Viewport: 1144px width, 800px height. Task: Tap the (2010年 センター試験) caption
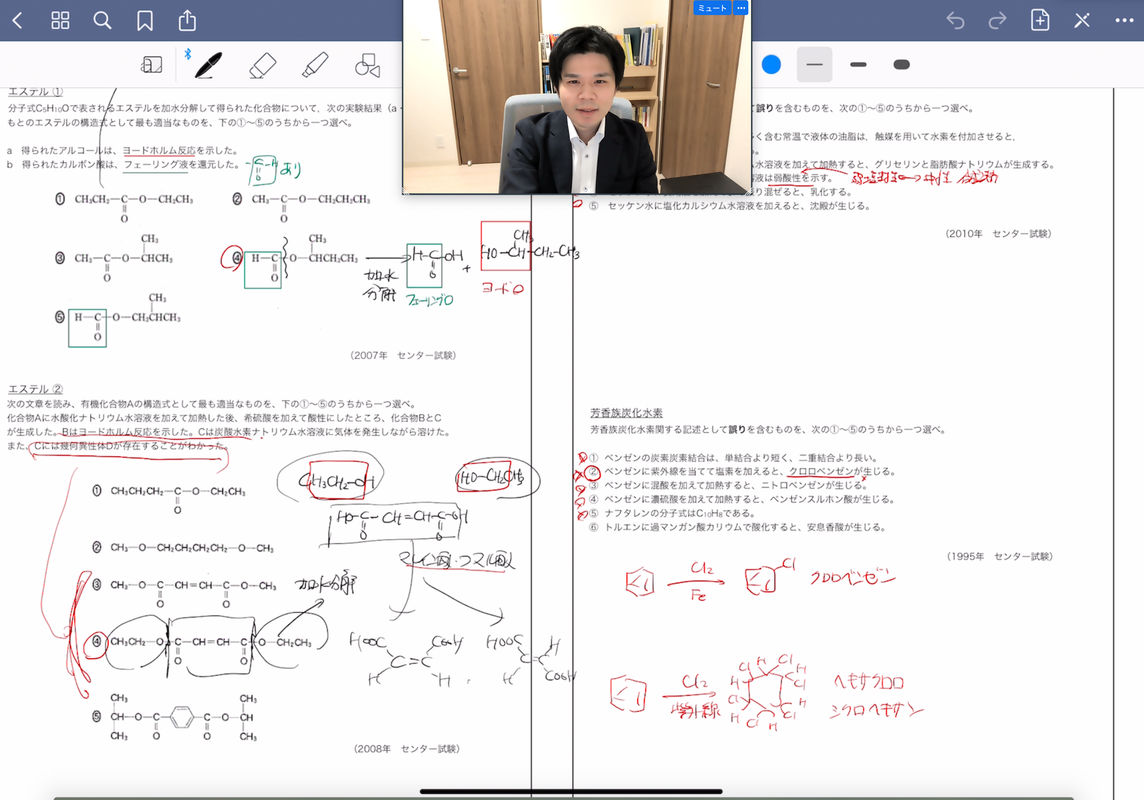[x=998, y=233]
